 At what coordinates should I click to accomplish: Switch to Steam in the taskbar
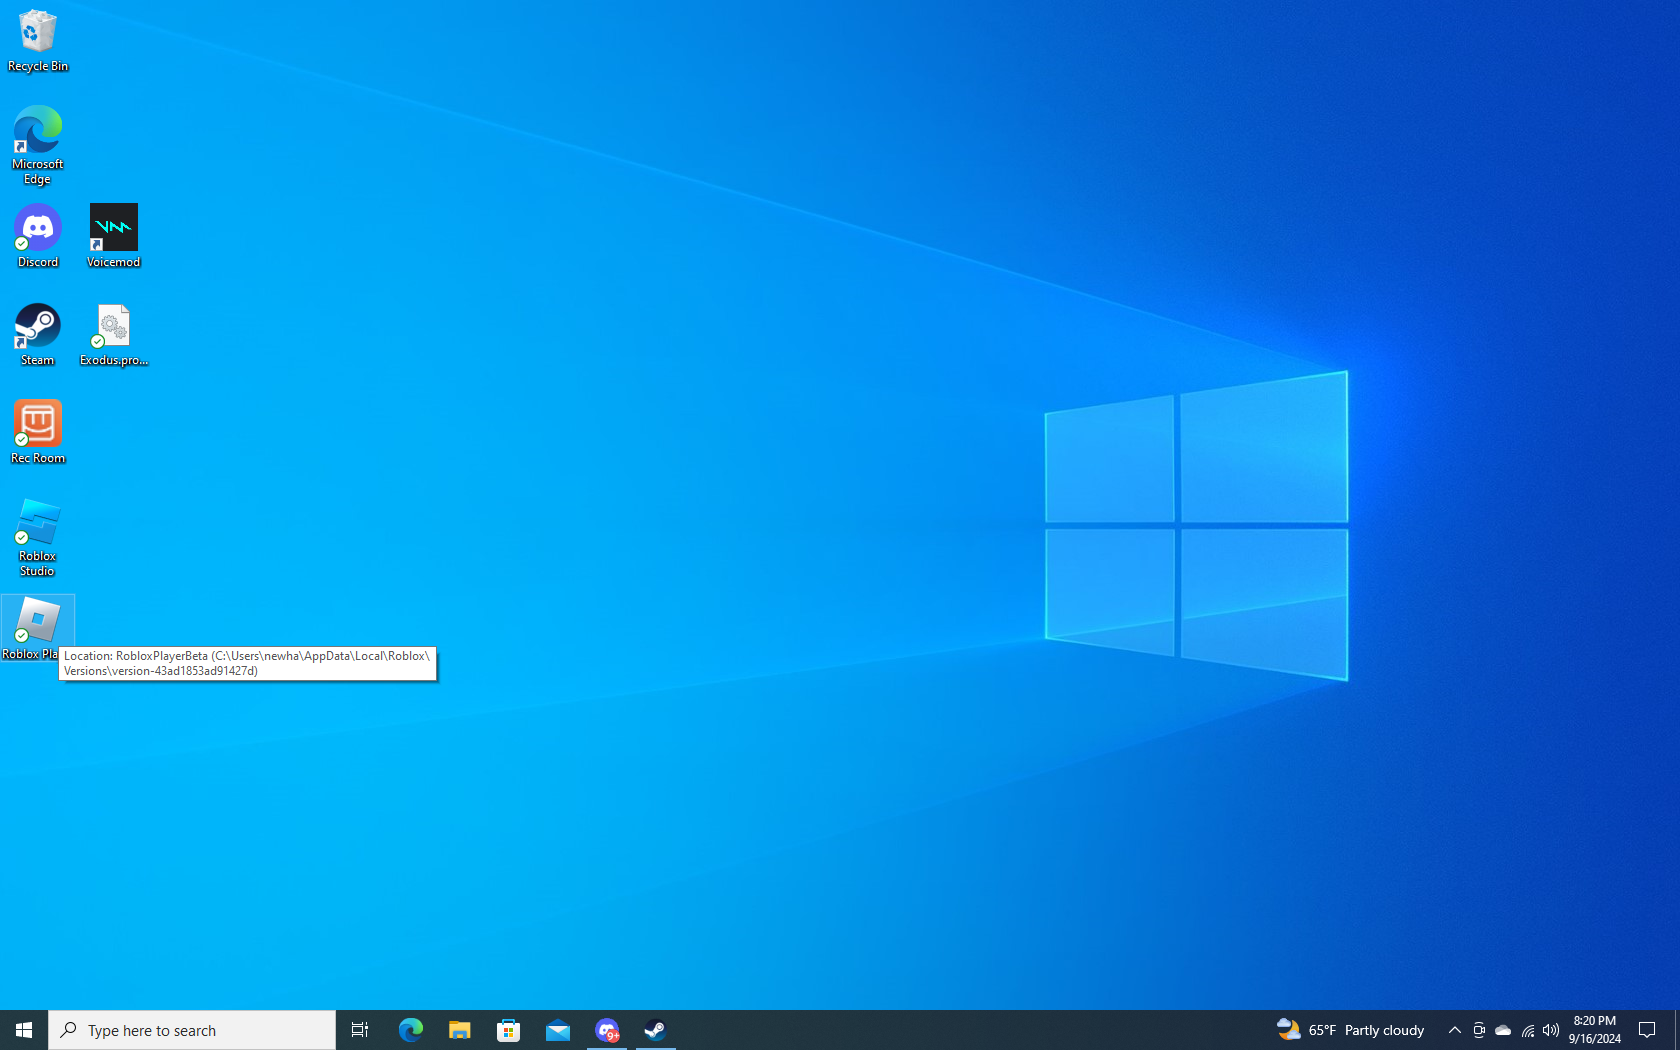(x=656, y=1030)
